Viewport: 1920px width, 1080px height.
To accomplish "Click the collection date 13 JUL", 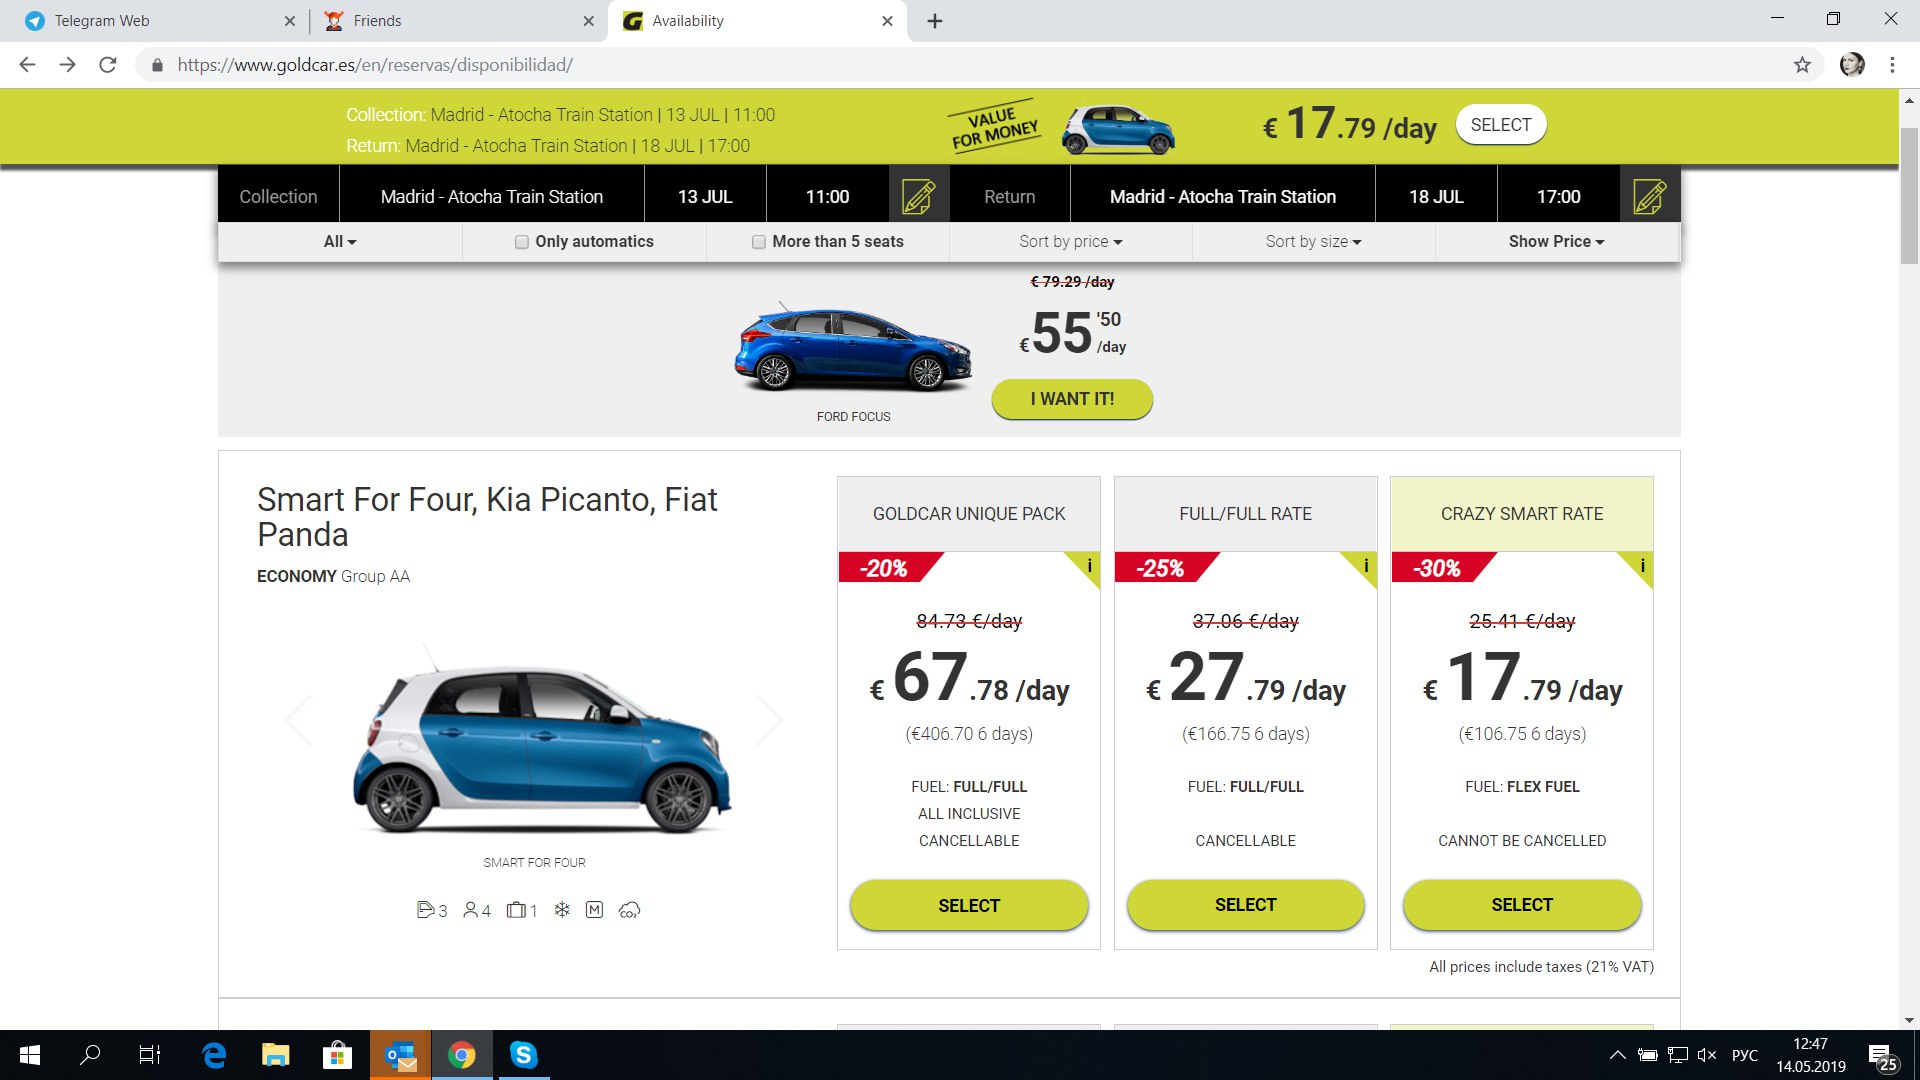I will point(705,196).
